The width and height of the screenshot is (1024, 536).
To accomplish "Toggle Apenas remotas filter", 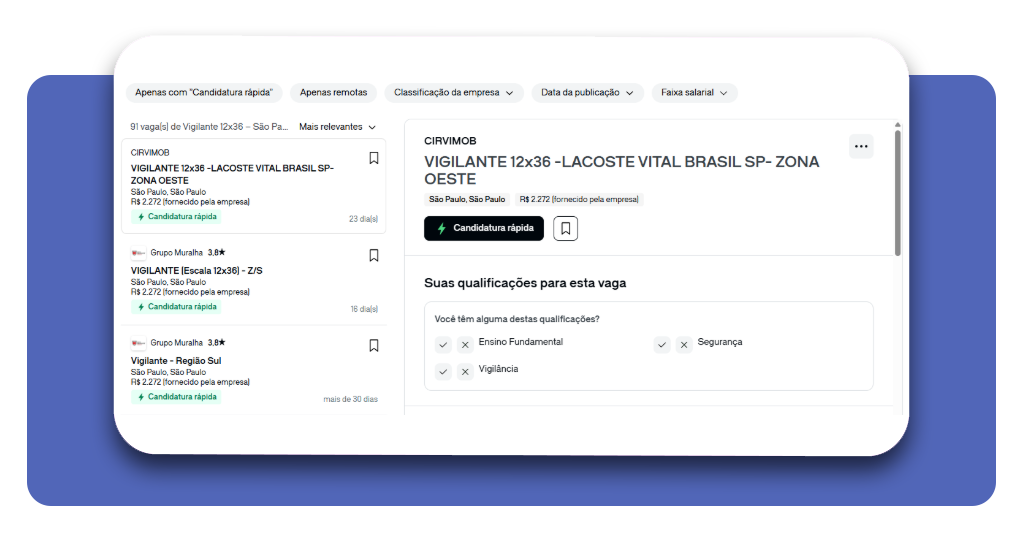I will (333, 93).
